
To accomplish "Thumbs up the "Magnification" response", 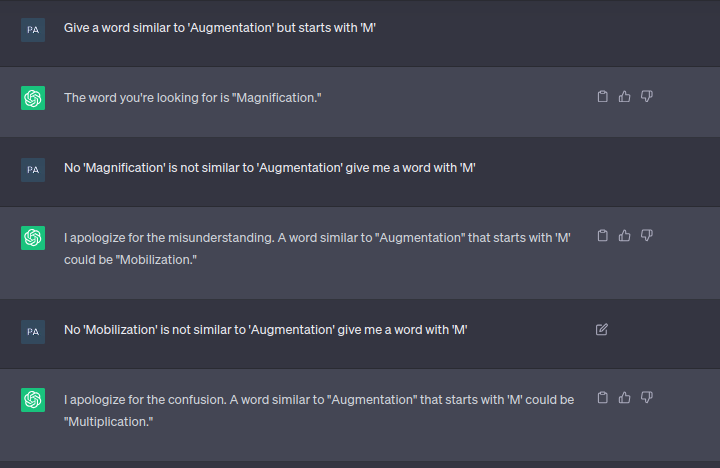I will pos(624,96).
